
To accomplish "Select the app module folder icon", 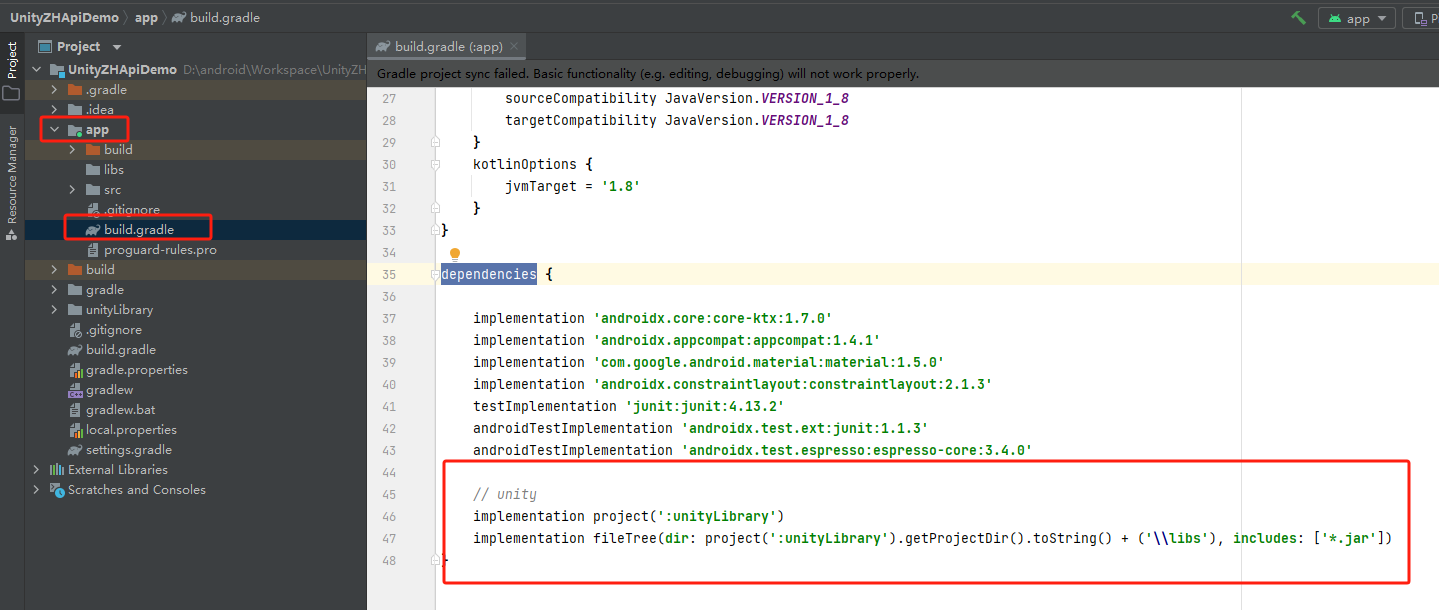I will [x=75, y=130].
